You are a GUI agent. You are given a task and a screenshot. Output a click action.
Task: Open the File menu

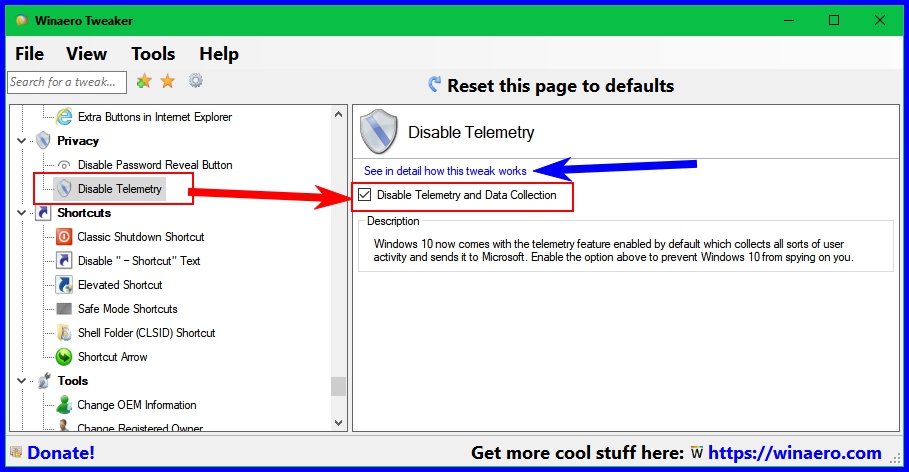30,54
